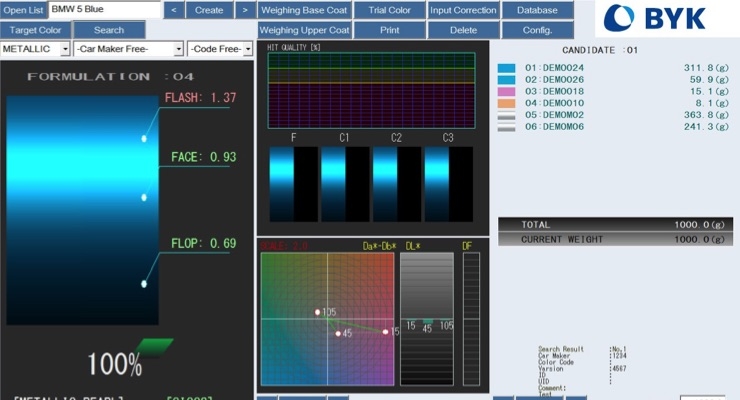Click the FLASH point on the gradient
Screen dimensions: 740x400
144,138
